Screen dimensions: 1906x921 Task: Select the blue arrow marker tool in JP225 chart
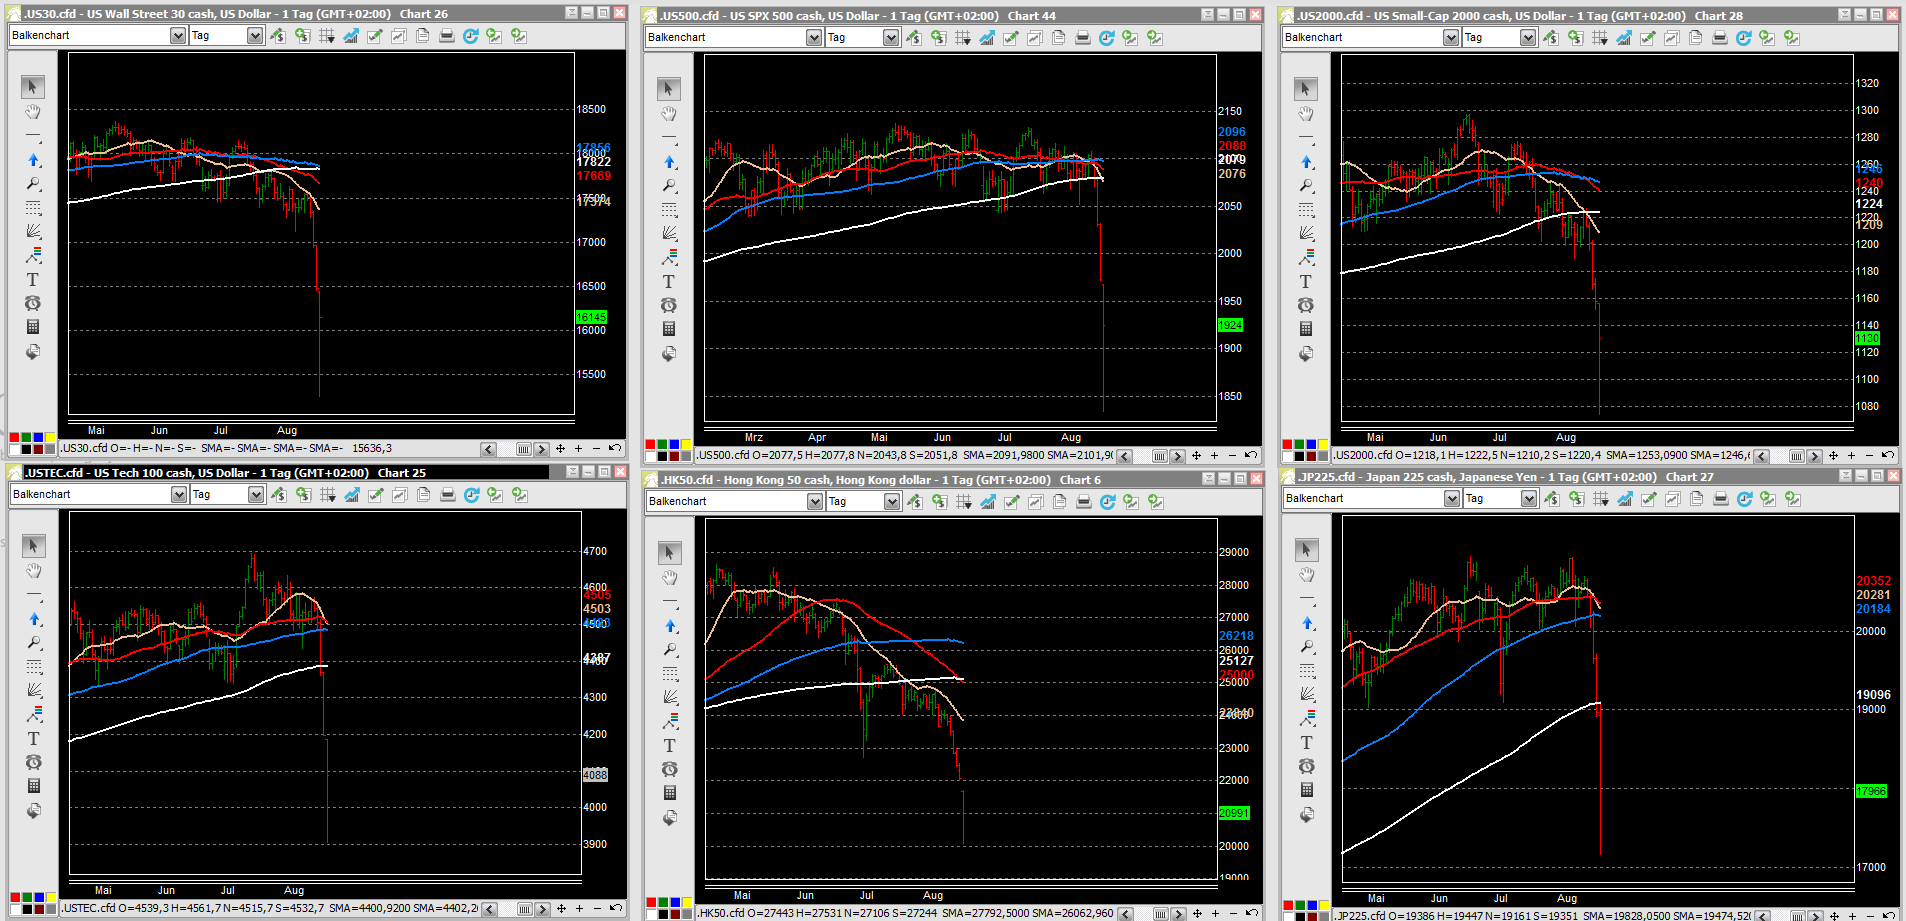[x=1307, y=623]
